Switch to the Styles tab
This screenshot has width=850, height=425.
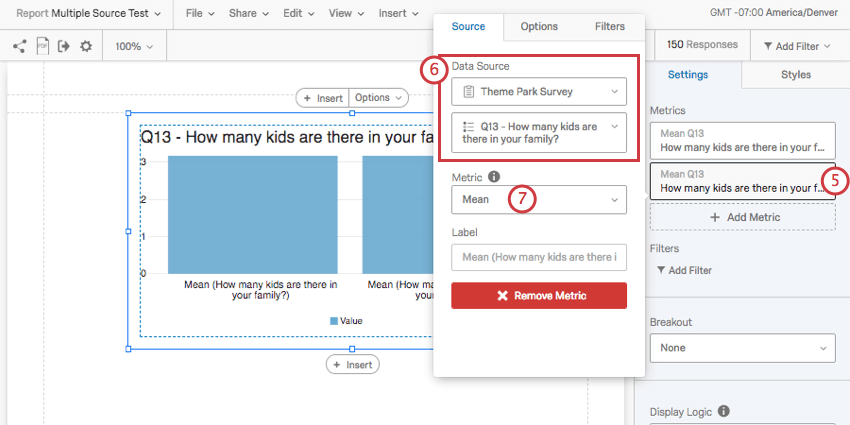pyautogui.click(x=796, y=74)
